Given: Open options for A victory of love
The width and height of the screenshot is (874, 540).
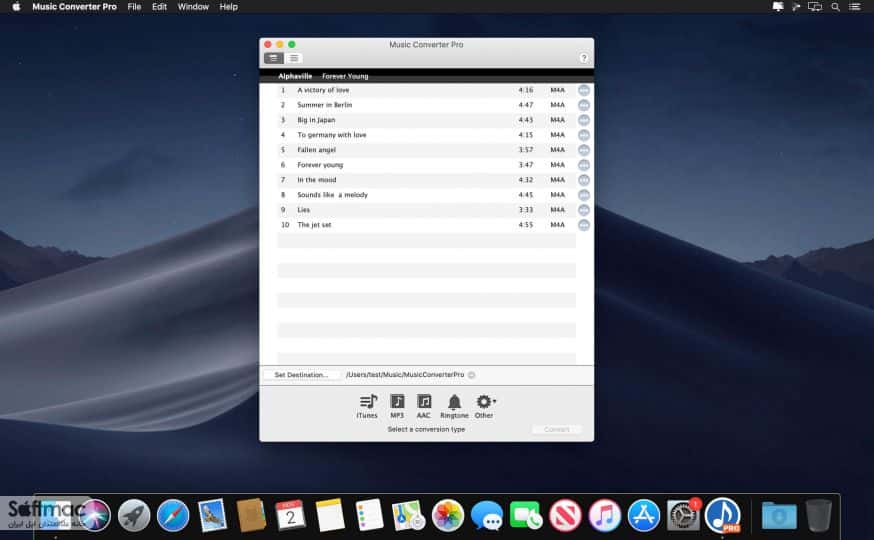Looking at the screenshot, I should [584, 90].
